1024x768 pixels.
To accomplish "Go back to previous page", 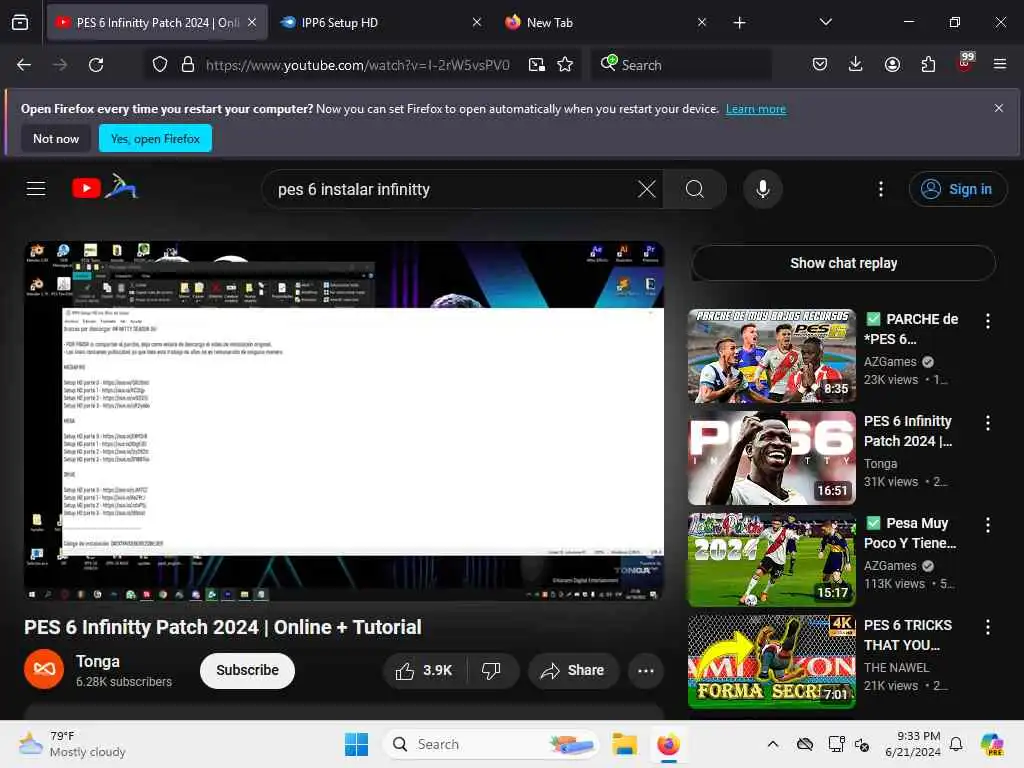I will (24, 65).
